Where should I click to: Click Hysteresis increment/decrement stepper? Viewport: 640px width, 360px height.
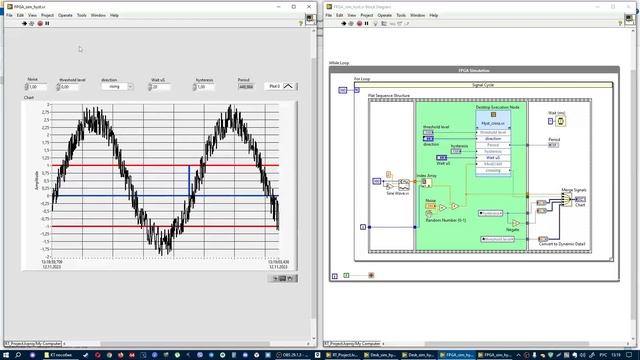[x=194, y=87]
